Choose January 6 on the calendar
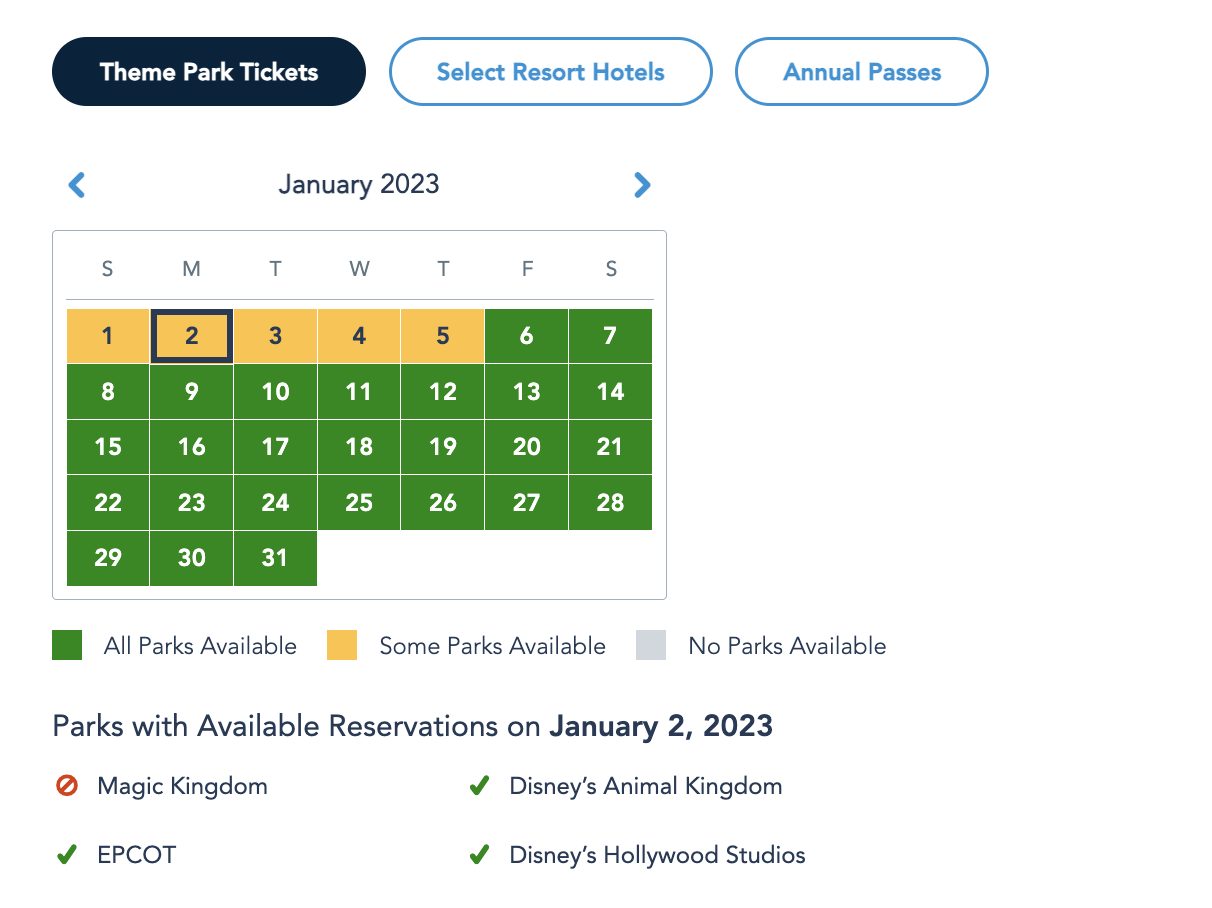This screenshot has width=1212, height=908. coord(527,336)
